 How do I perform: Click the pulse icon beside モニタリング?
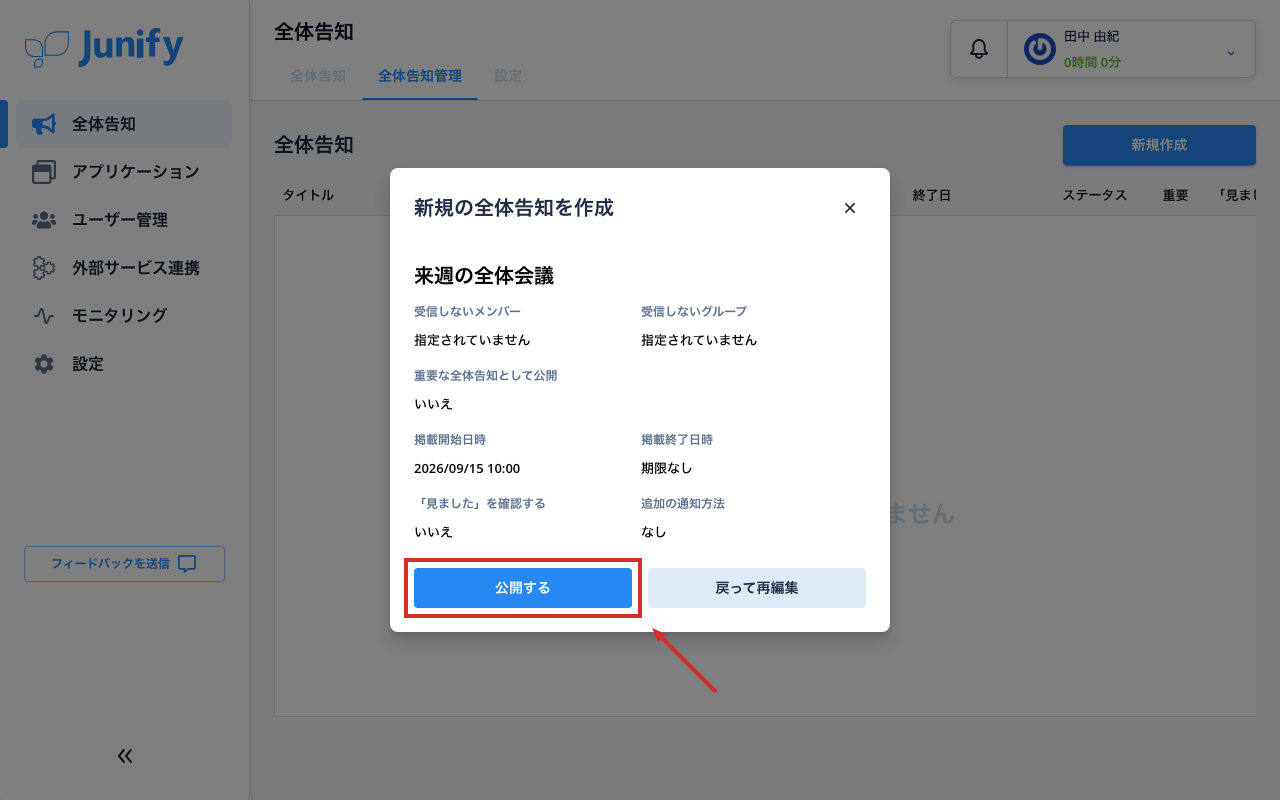[43, 315]
